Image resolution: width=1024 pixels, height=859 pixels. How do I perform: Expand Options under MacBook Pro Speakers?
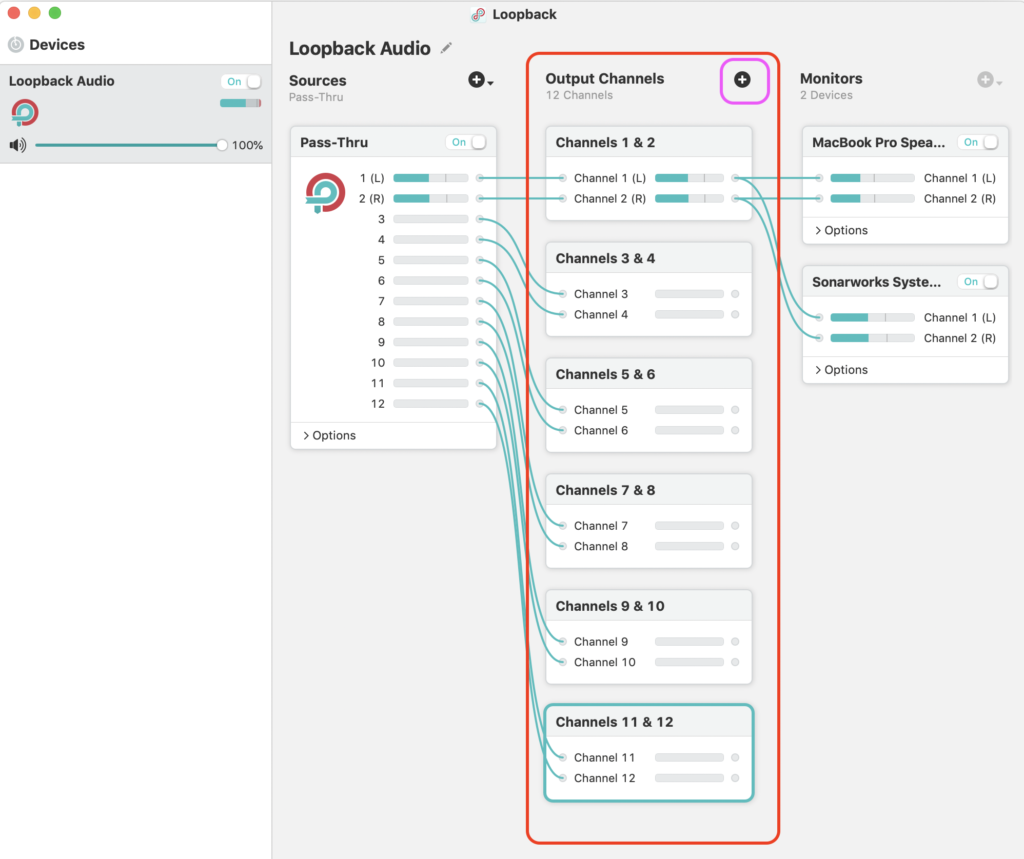click(x=841, y=231)
